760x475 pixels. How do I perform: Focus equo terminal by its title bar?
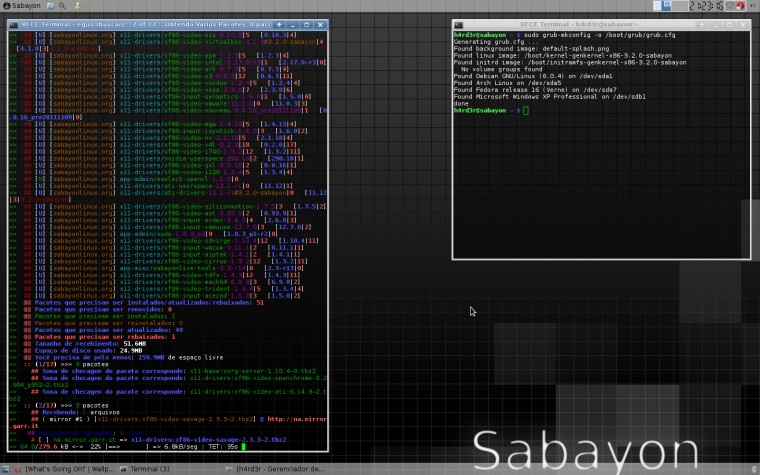click(x=145, y=25)
